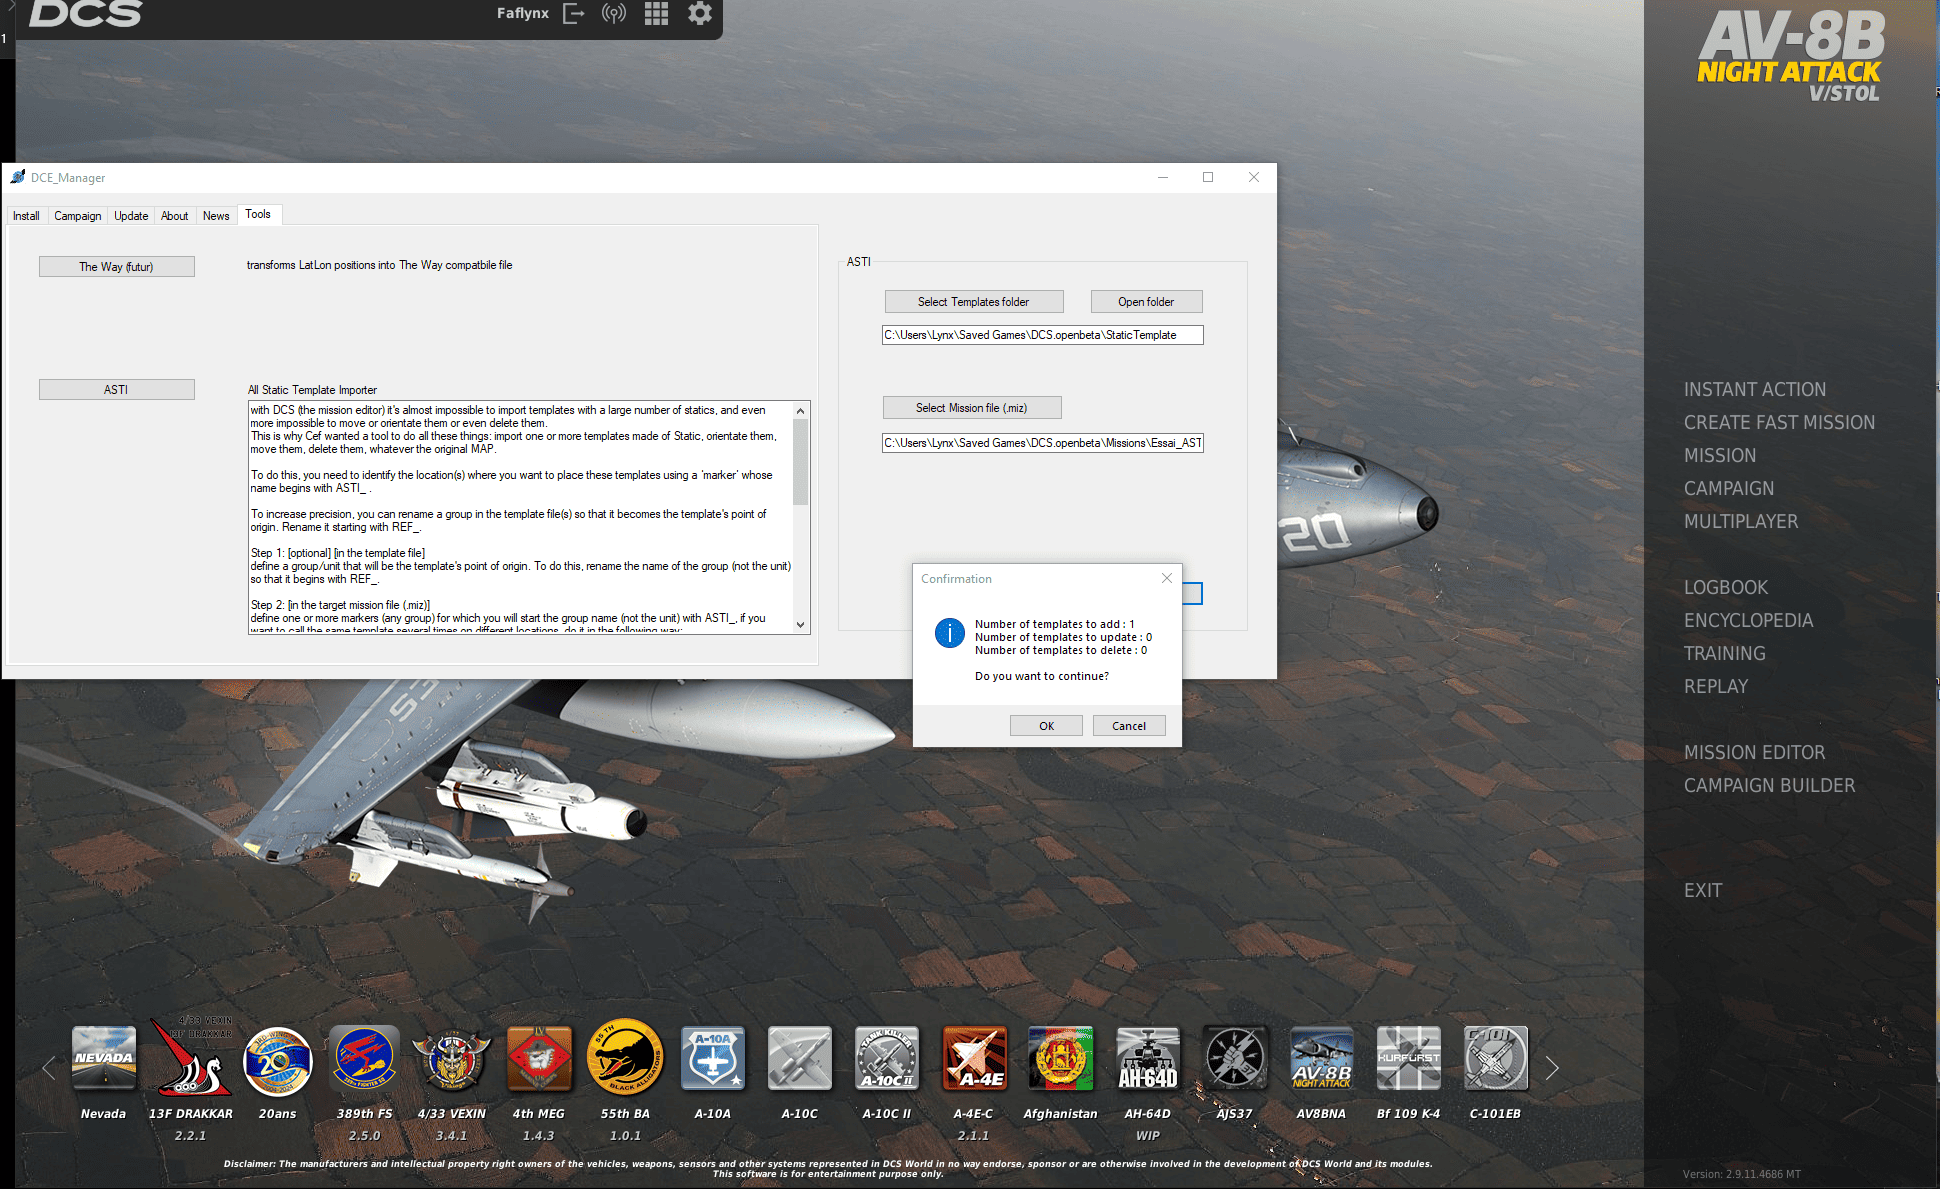Click the StaticTemplate folder path field
The height and width of the screenshot is (1189, 1940).
coord(1042,335)
